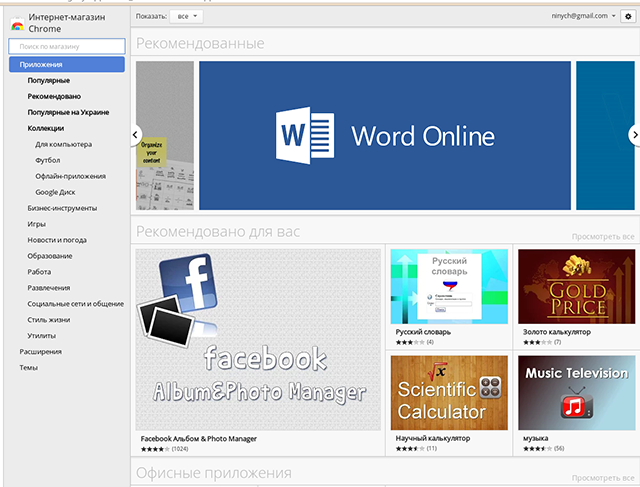Open the Игры category

tap(37, 224)
